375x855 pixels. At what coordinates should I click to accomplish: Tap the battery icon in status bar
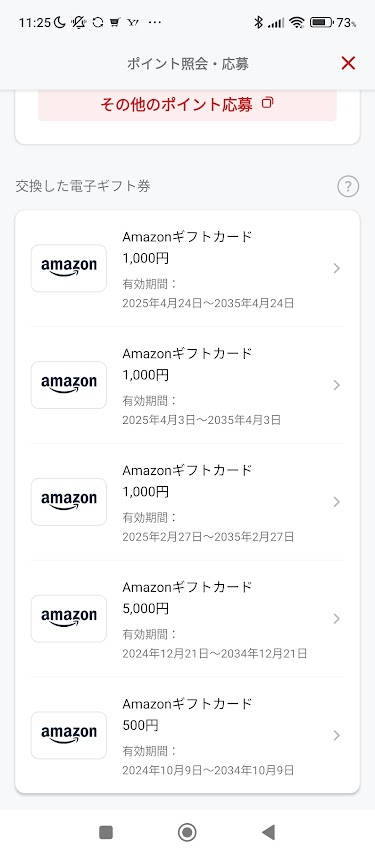point(321,22)
